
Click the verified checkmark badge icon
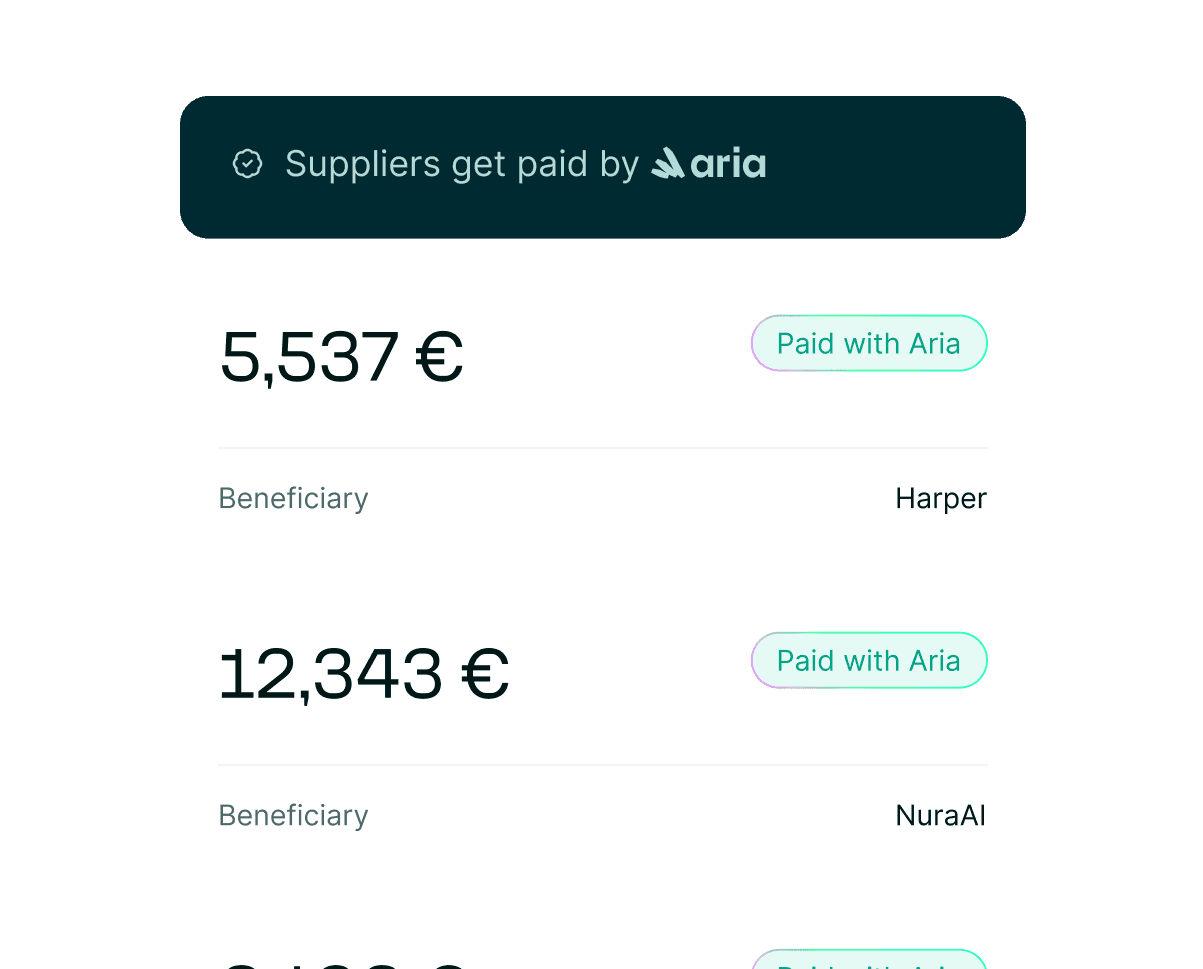point(247,164)
